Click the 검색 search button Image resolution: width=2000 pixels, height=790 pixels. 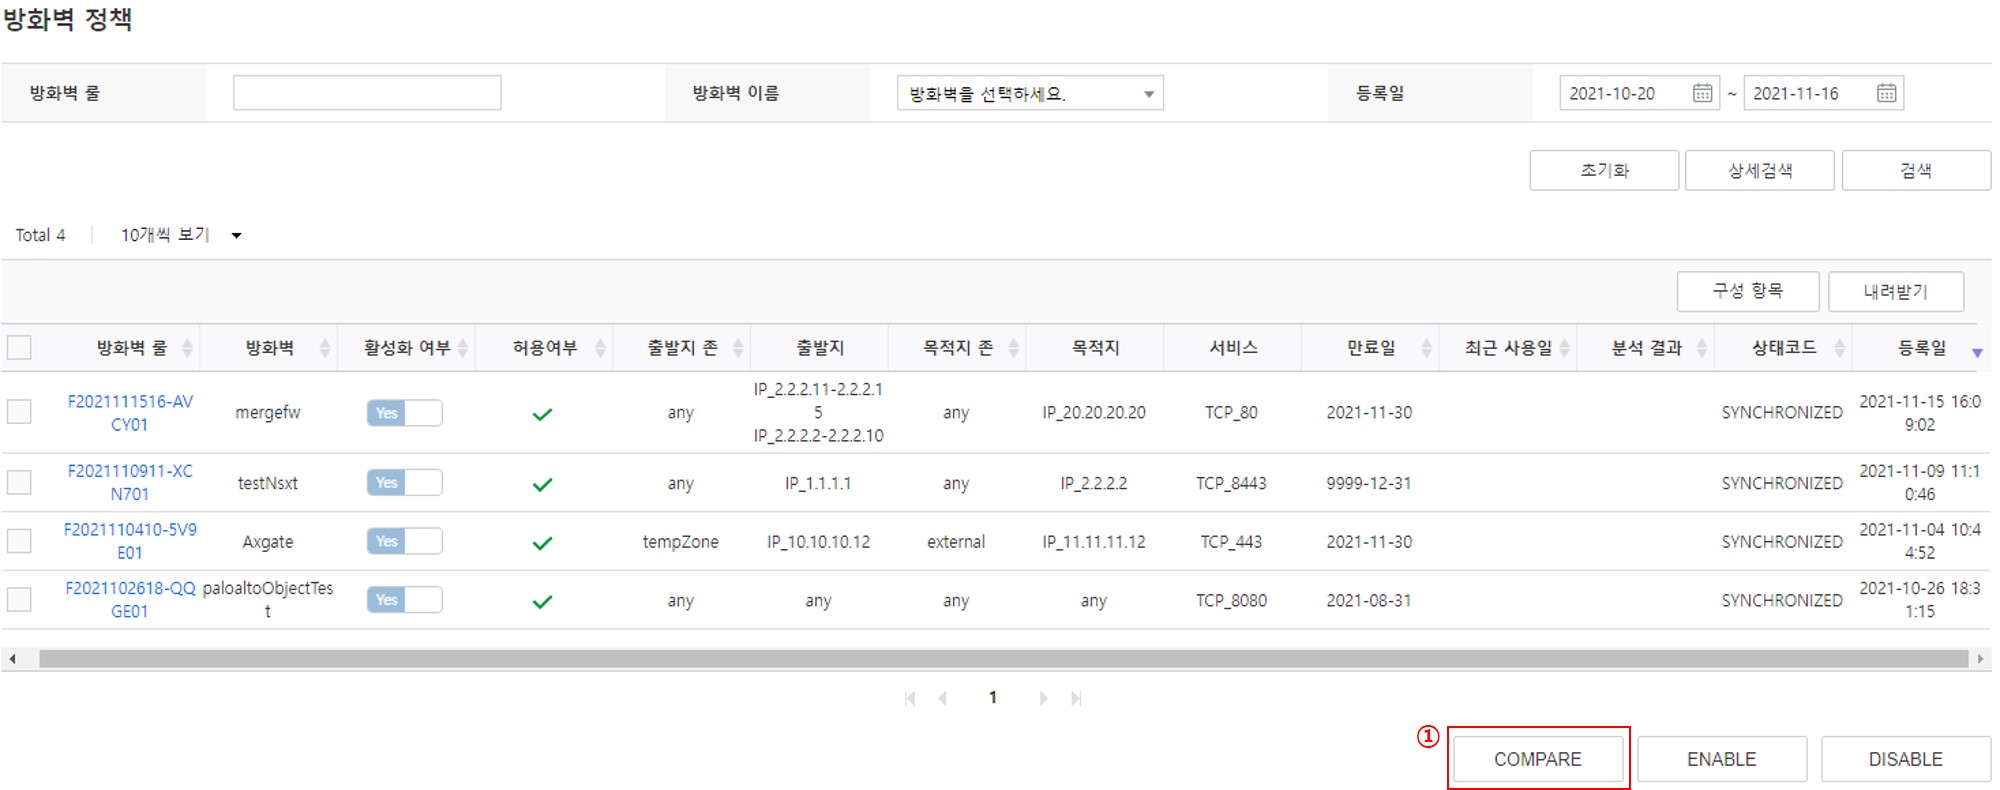pyautogui.click(x=1916, y=170)
